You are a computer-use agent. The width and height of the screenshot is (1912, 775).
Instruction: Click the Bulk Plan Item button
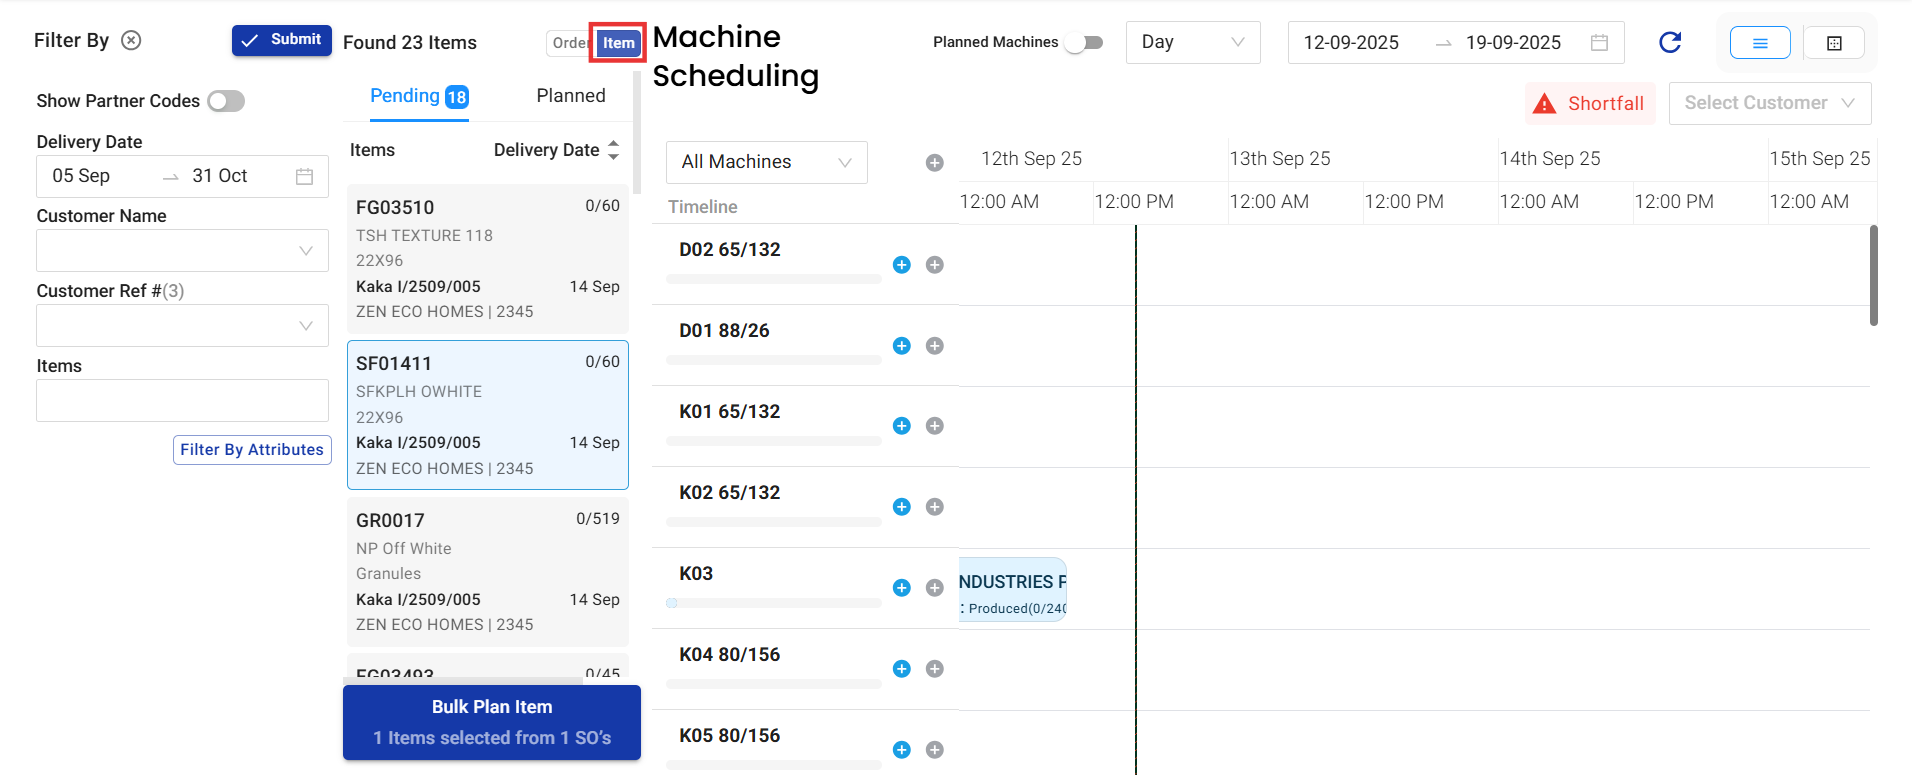(491, 722)
